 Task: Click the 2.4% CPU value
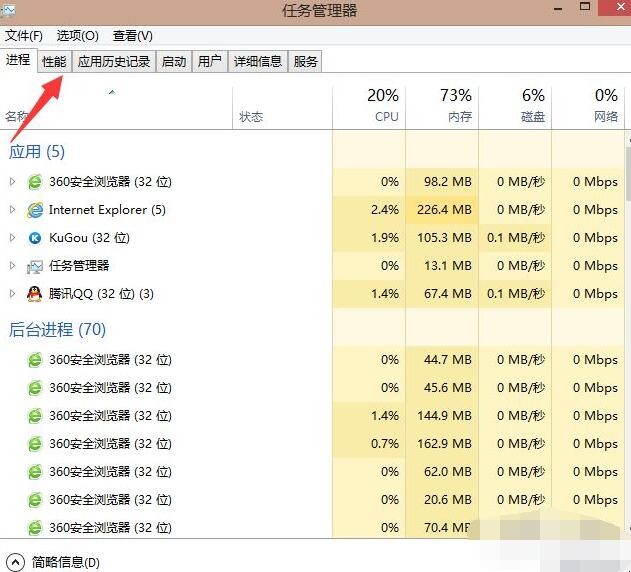385,210
